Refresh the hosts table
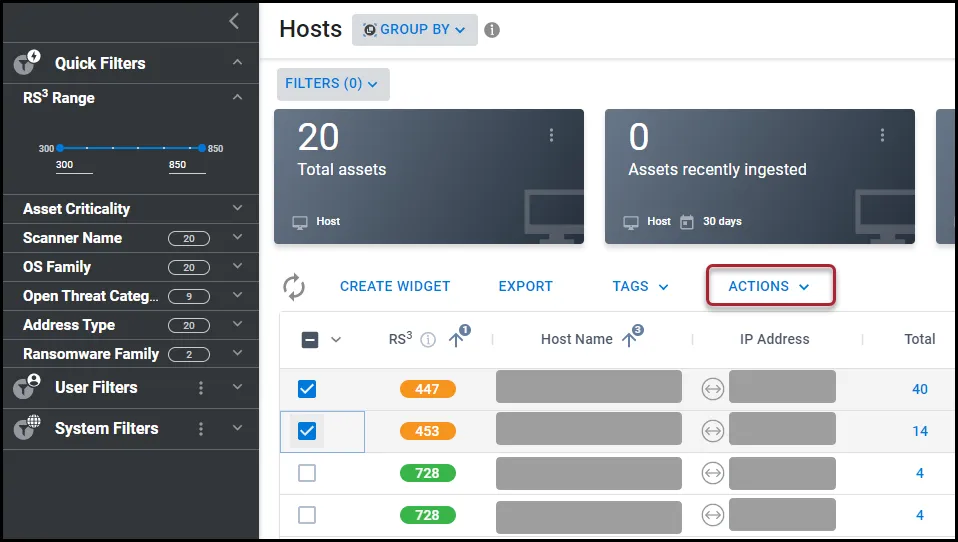The height and width of the screenshot is (542, 958). tap(294, 287)
